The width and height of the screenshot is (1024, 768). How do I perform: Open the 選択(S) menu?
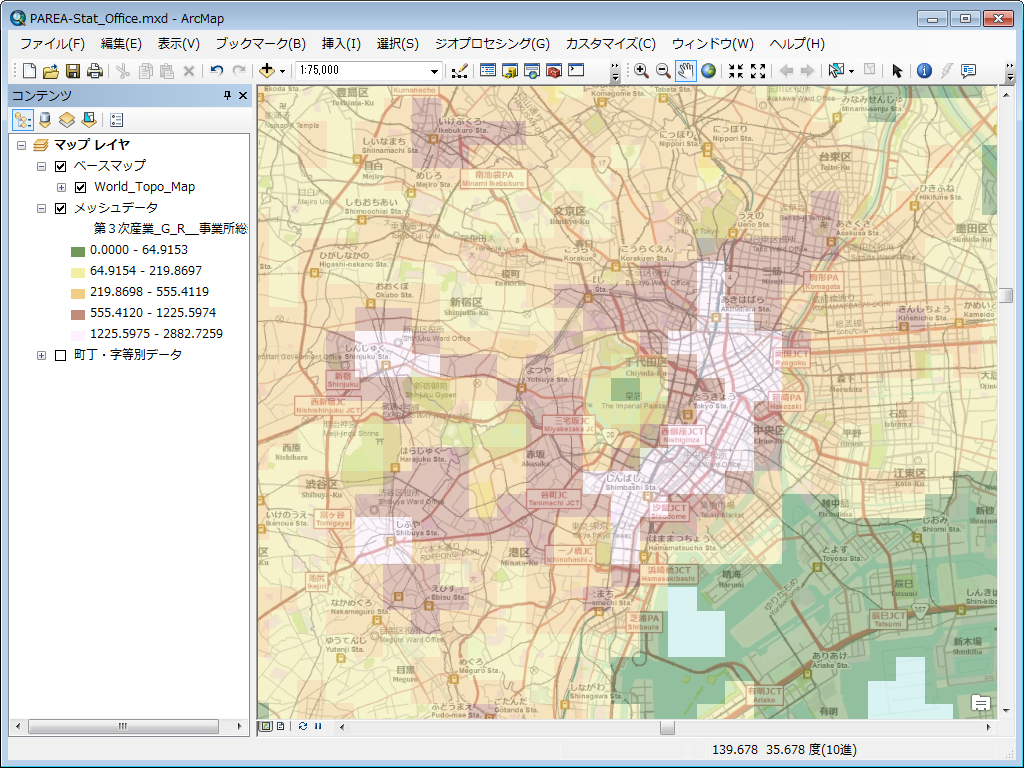398,44
